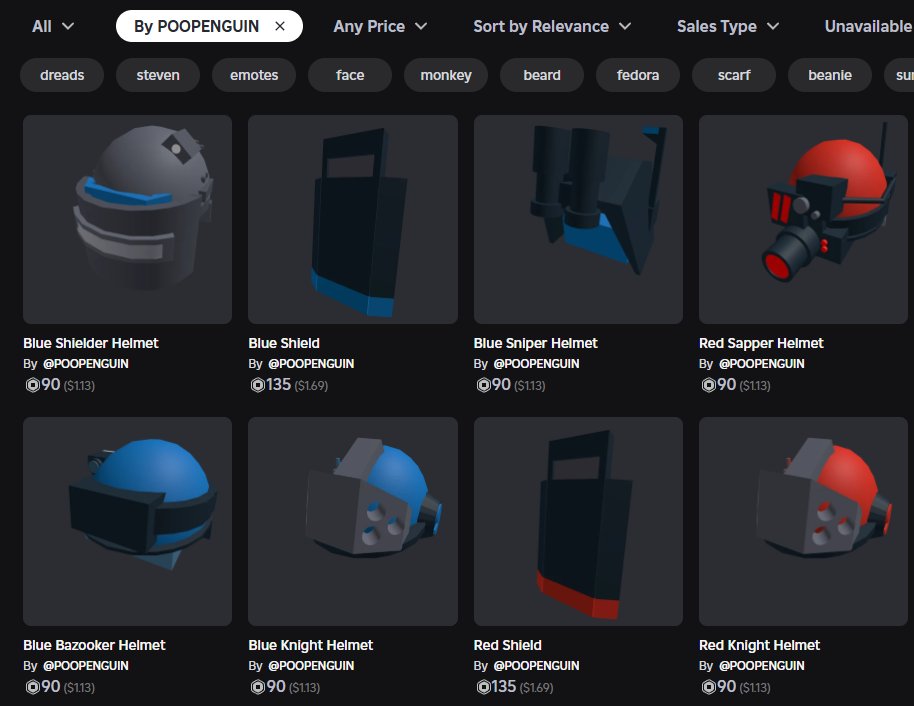This screenshot has height=706, width=914.
Task: Open the Unavailable filter option
Action: tap(868, 26)
